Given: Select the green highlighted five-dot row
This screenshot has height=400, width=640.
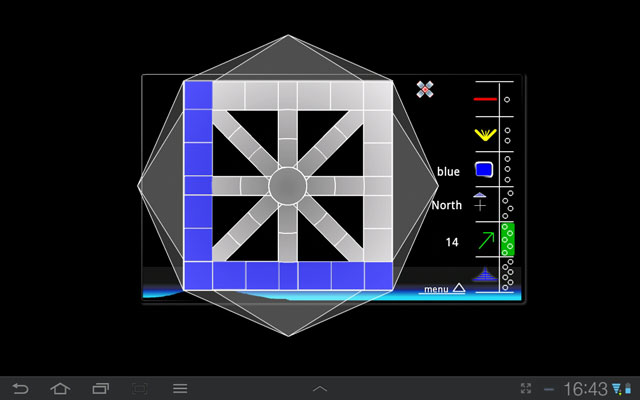Looking at the screenshot, I should coord(508,239).
